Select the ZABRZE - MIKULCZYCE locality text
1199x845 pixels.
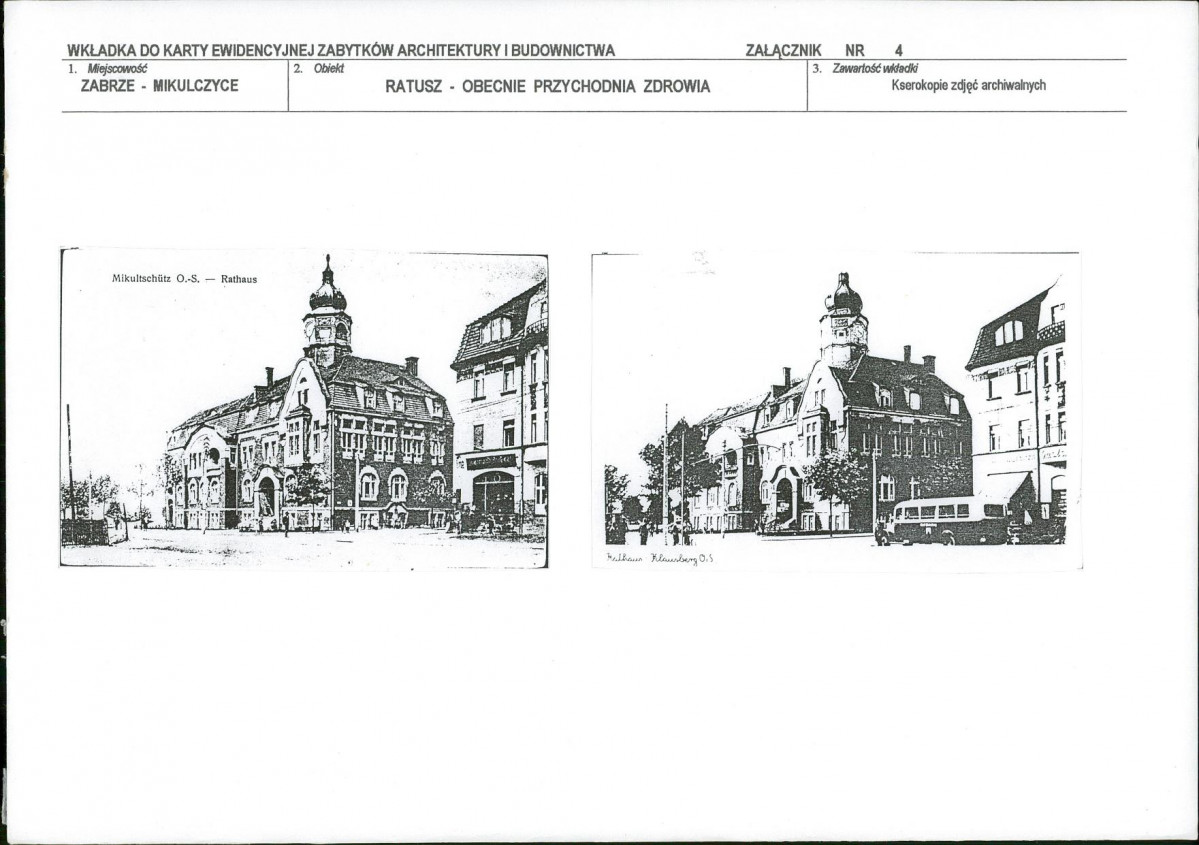(x=159, y=86)
